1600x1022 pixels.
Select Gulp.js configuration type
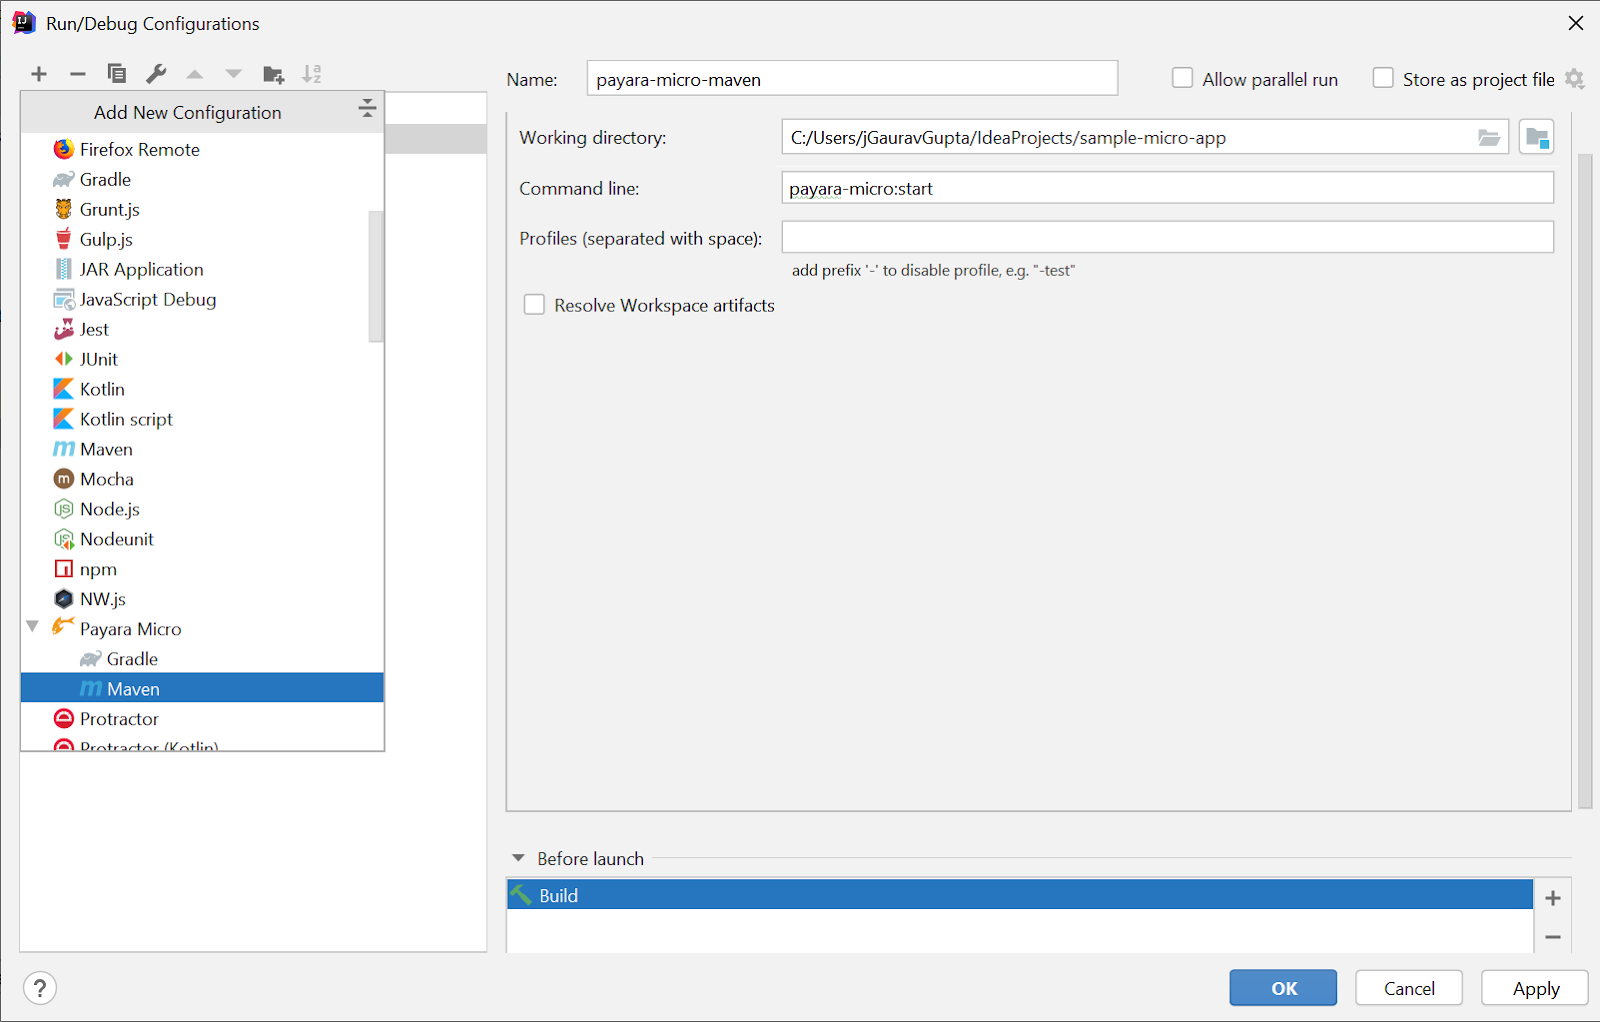(x=202, y=239)
